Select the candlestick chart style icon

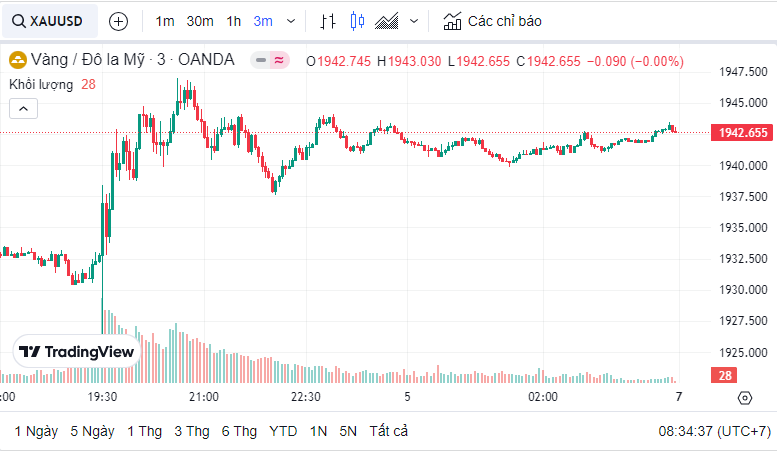point(358,21)
